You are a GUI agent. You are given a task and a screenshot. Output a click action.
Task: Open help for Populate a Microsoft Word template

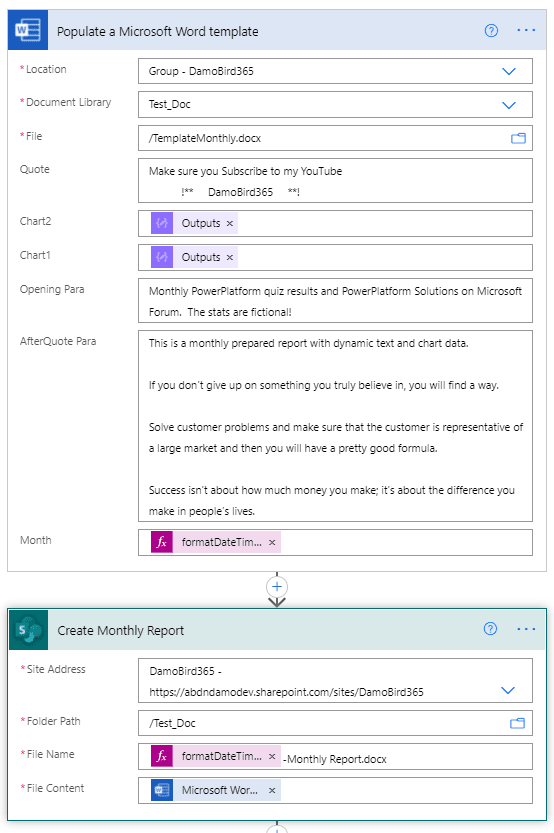point(491,31)
